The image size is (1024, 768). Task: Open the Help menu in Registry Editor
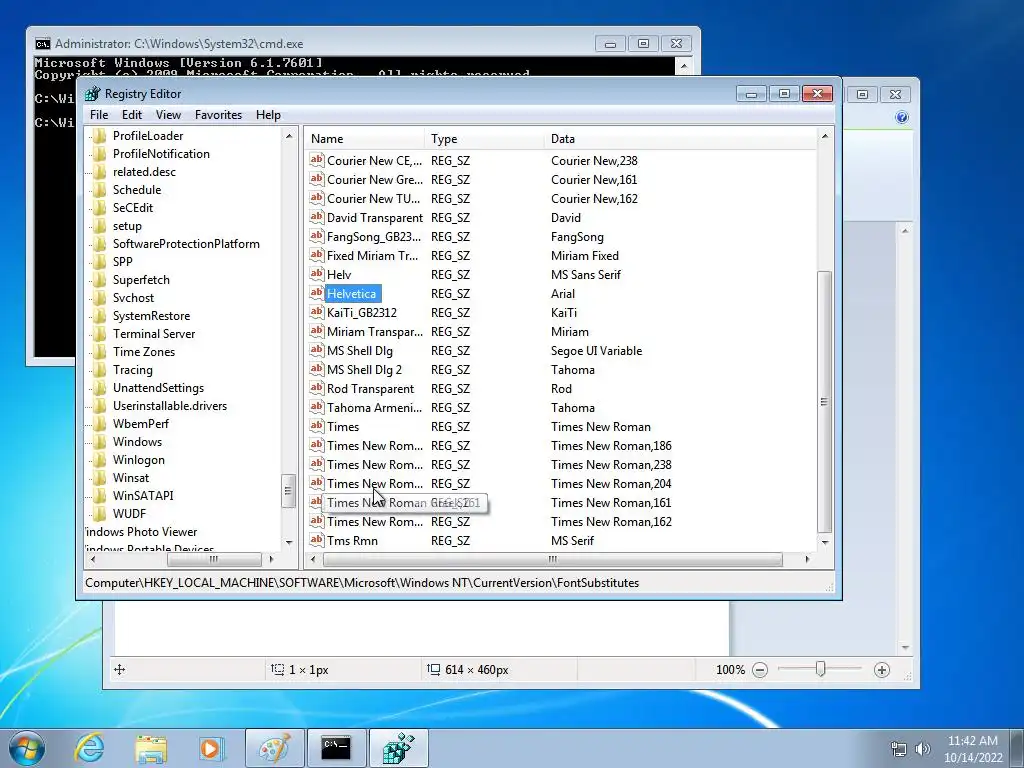click(268, 115)
